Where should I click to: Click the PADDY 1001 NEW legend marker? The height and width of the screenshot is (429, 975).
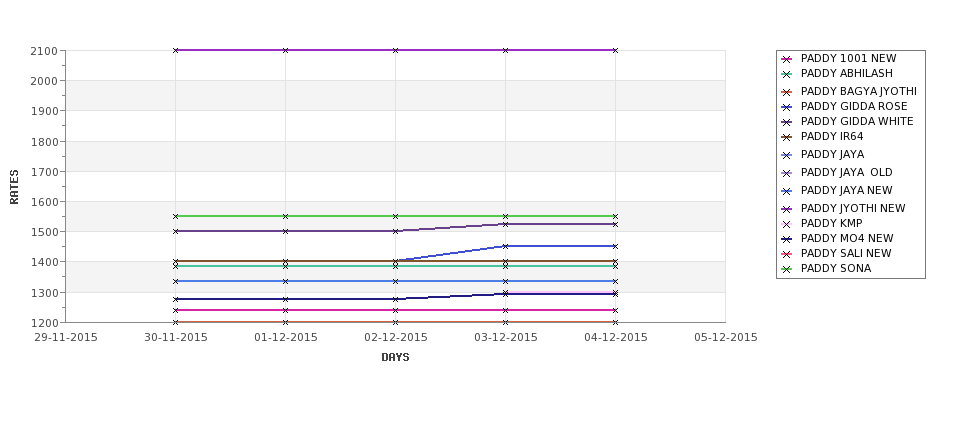pos(787,59)
